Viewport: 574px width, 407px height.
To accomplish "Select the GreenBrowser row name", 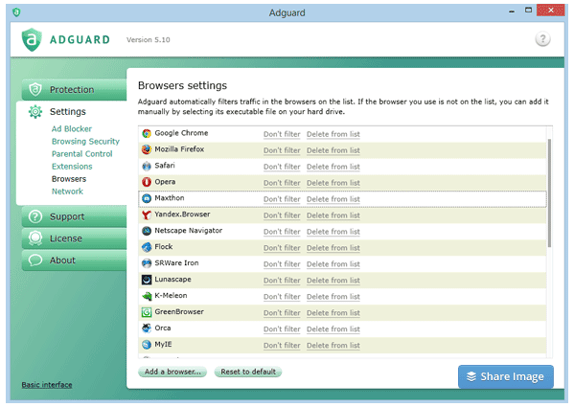I will pos(179,312).
